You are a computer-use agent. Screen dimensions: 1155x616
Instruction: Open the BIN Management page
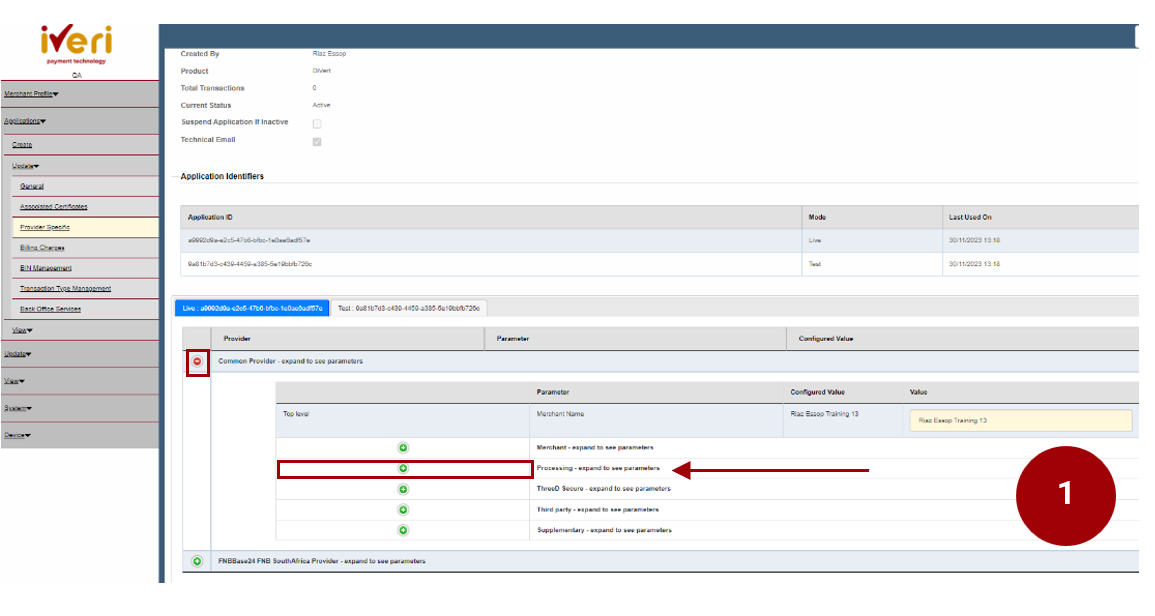(46, 268)
